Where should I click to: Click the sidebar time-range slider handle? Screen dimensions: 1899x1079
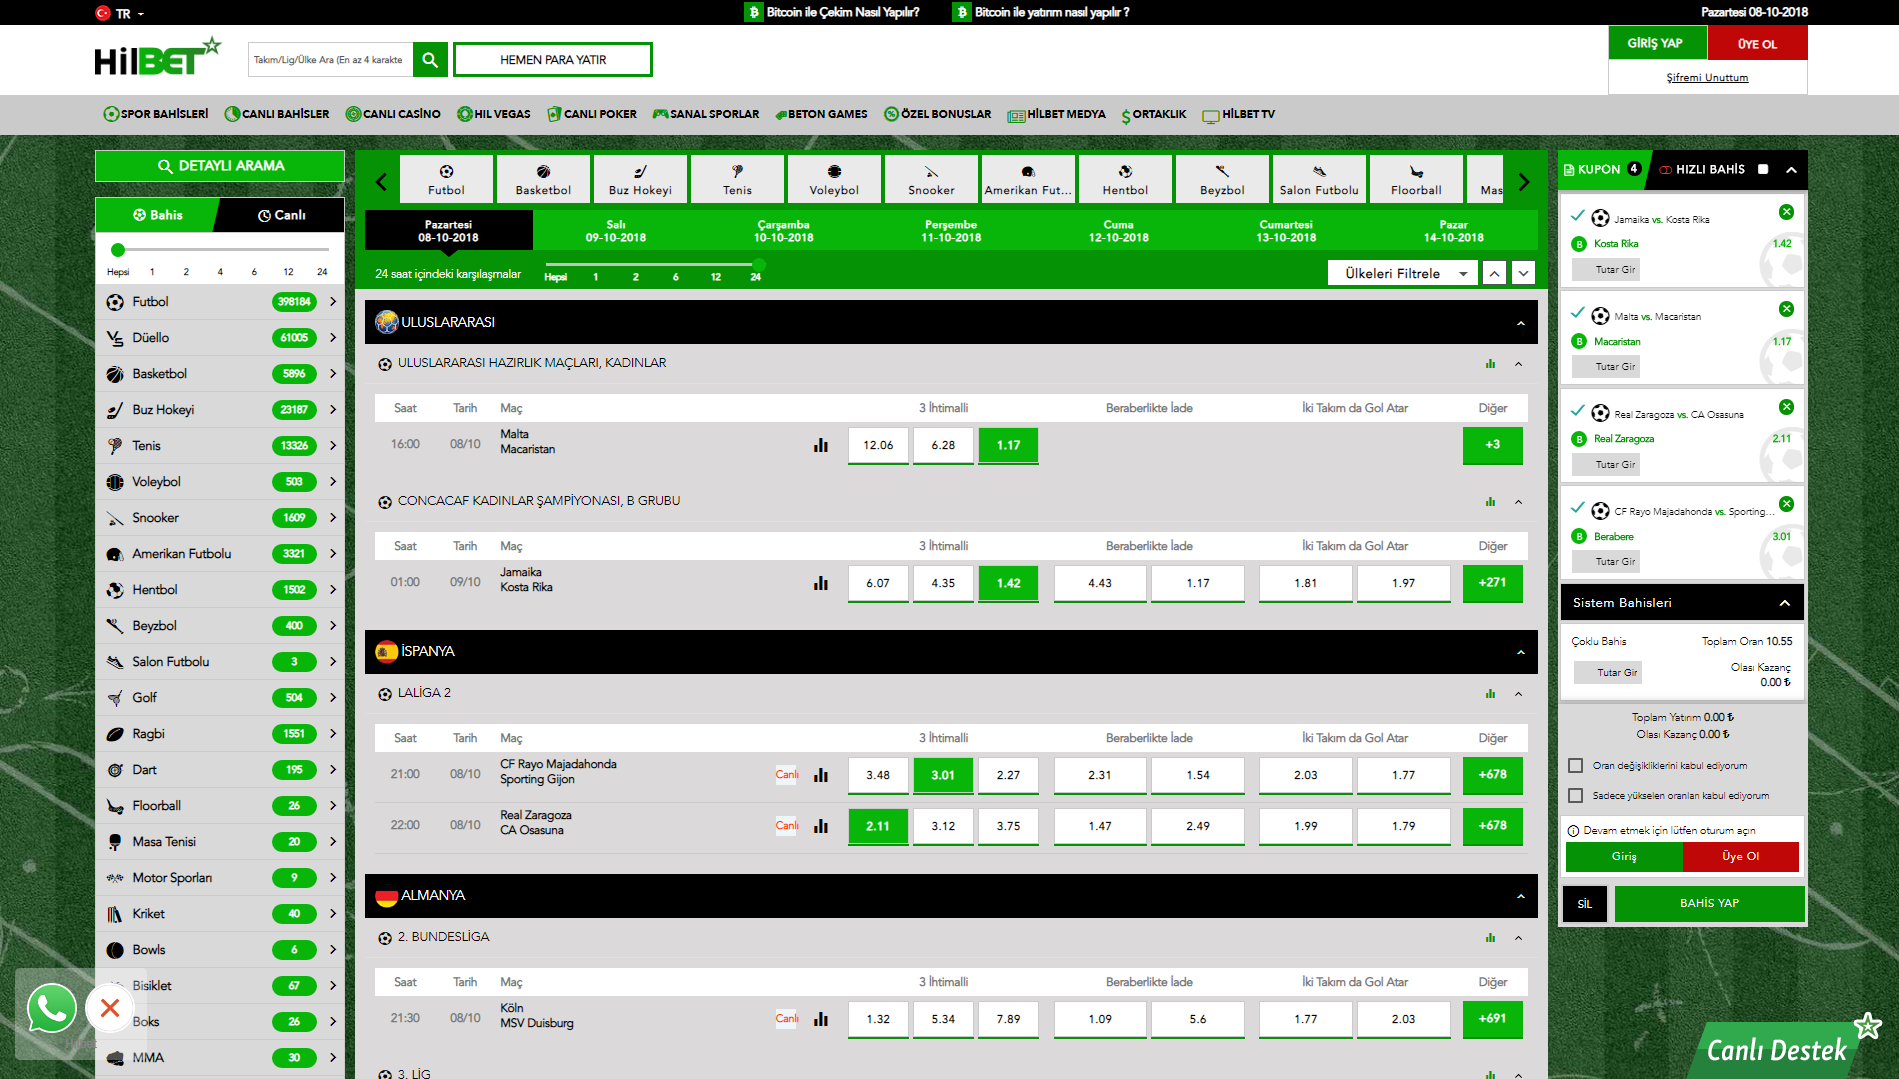pyautogui.click(x=118, y=250)
